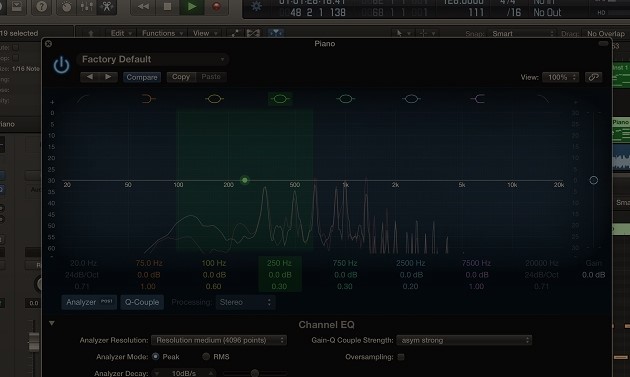Open the Editors scissors icon
The height and width of the screenshot is (377, 630).
click(x=107, y=6)
